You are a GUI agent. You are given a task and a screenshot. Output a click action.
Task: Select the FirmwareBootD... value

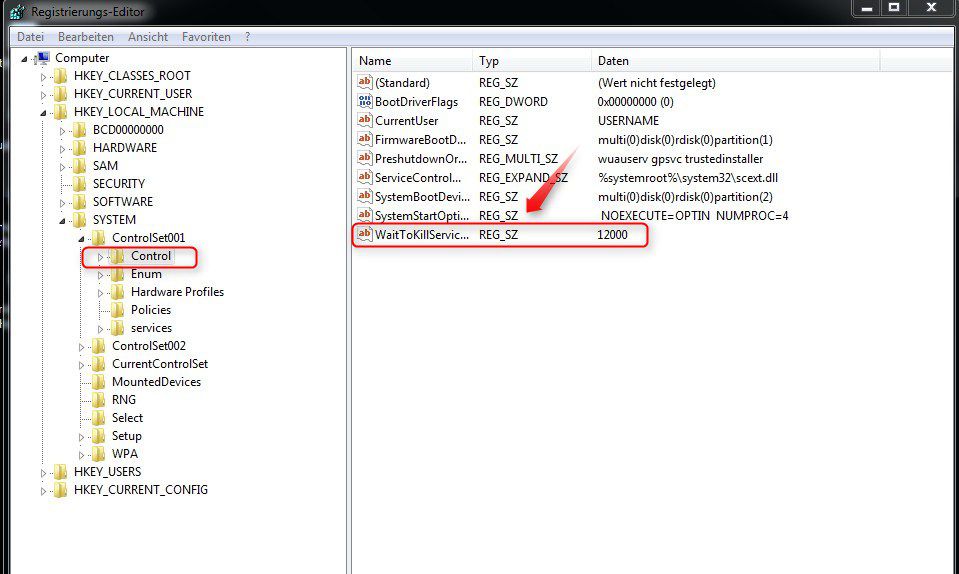(420, 139)
